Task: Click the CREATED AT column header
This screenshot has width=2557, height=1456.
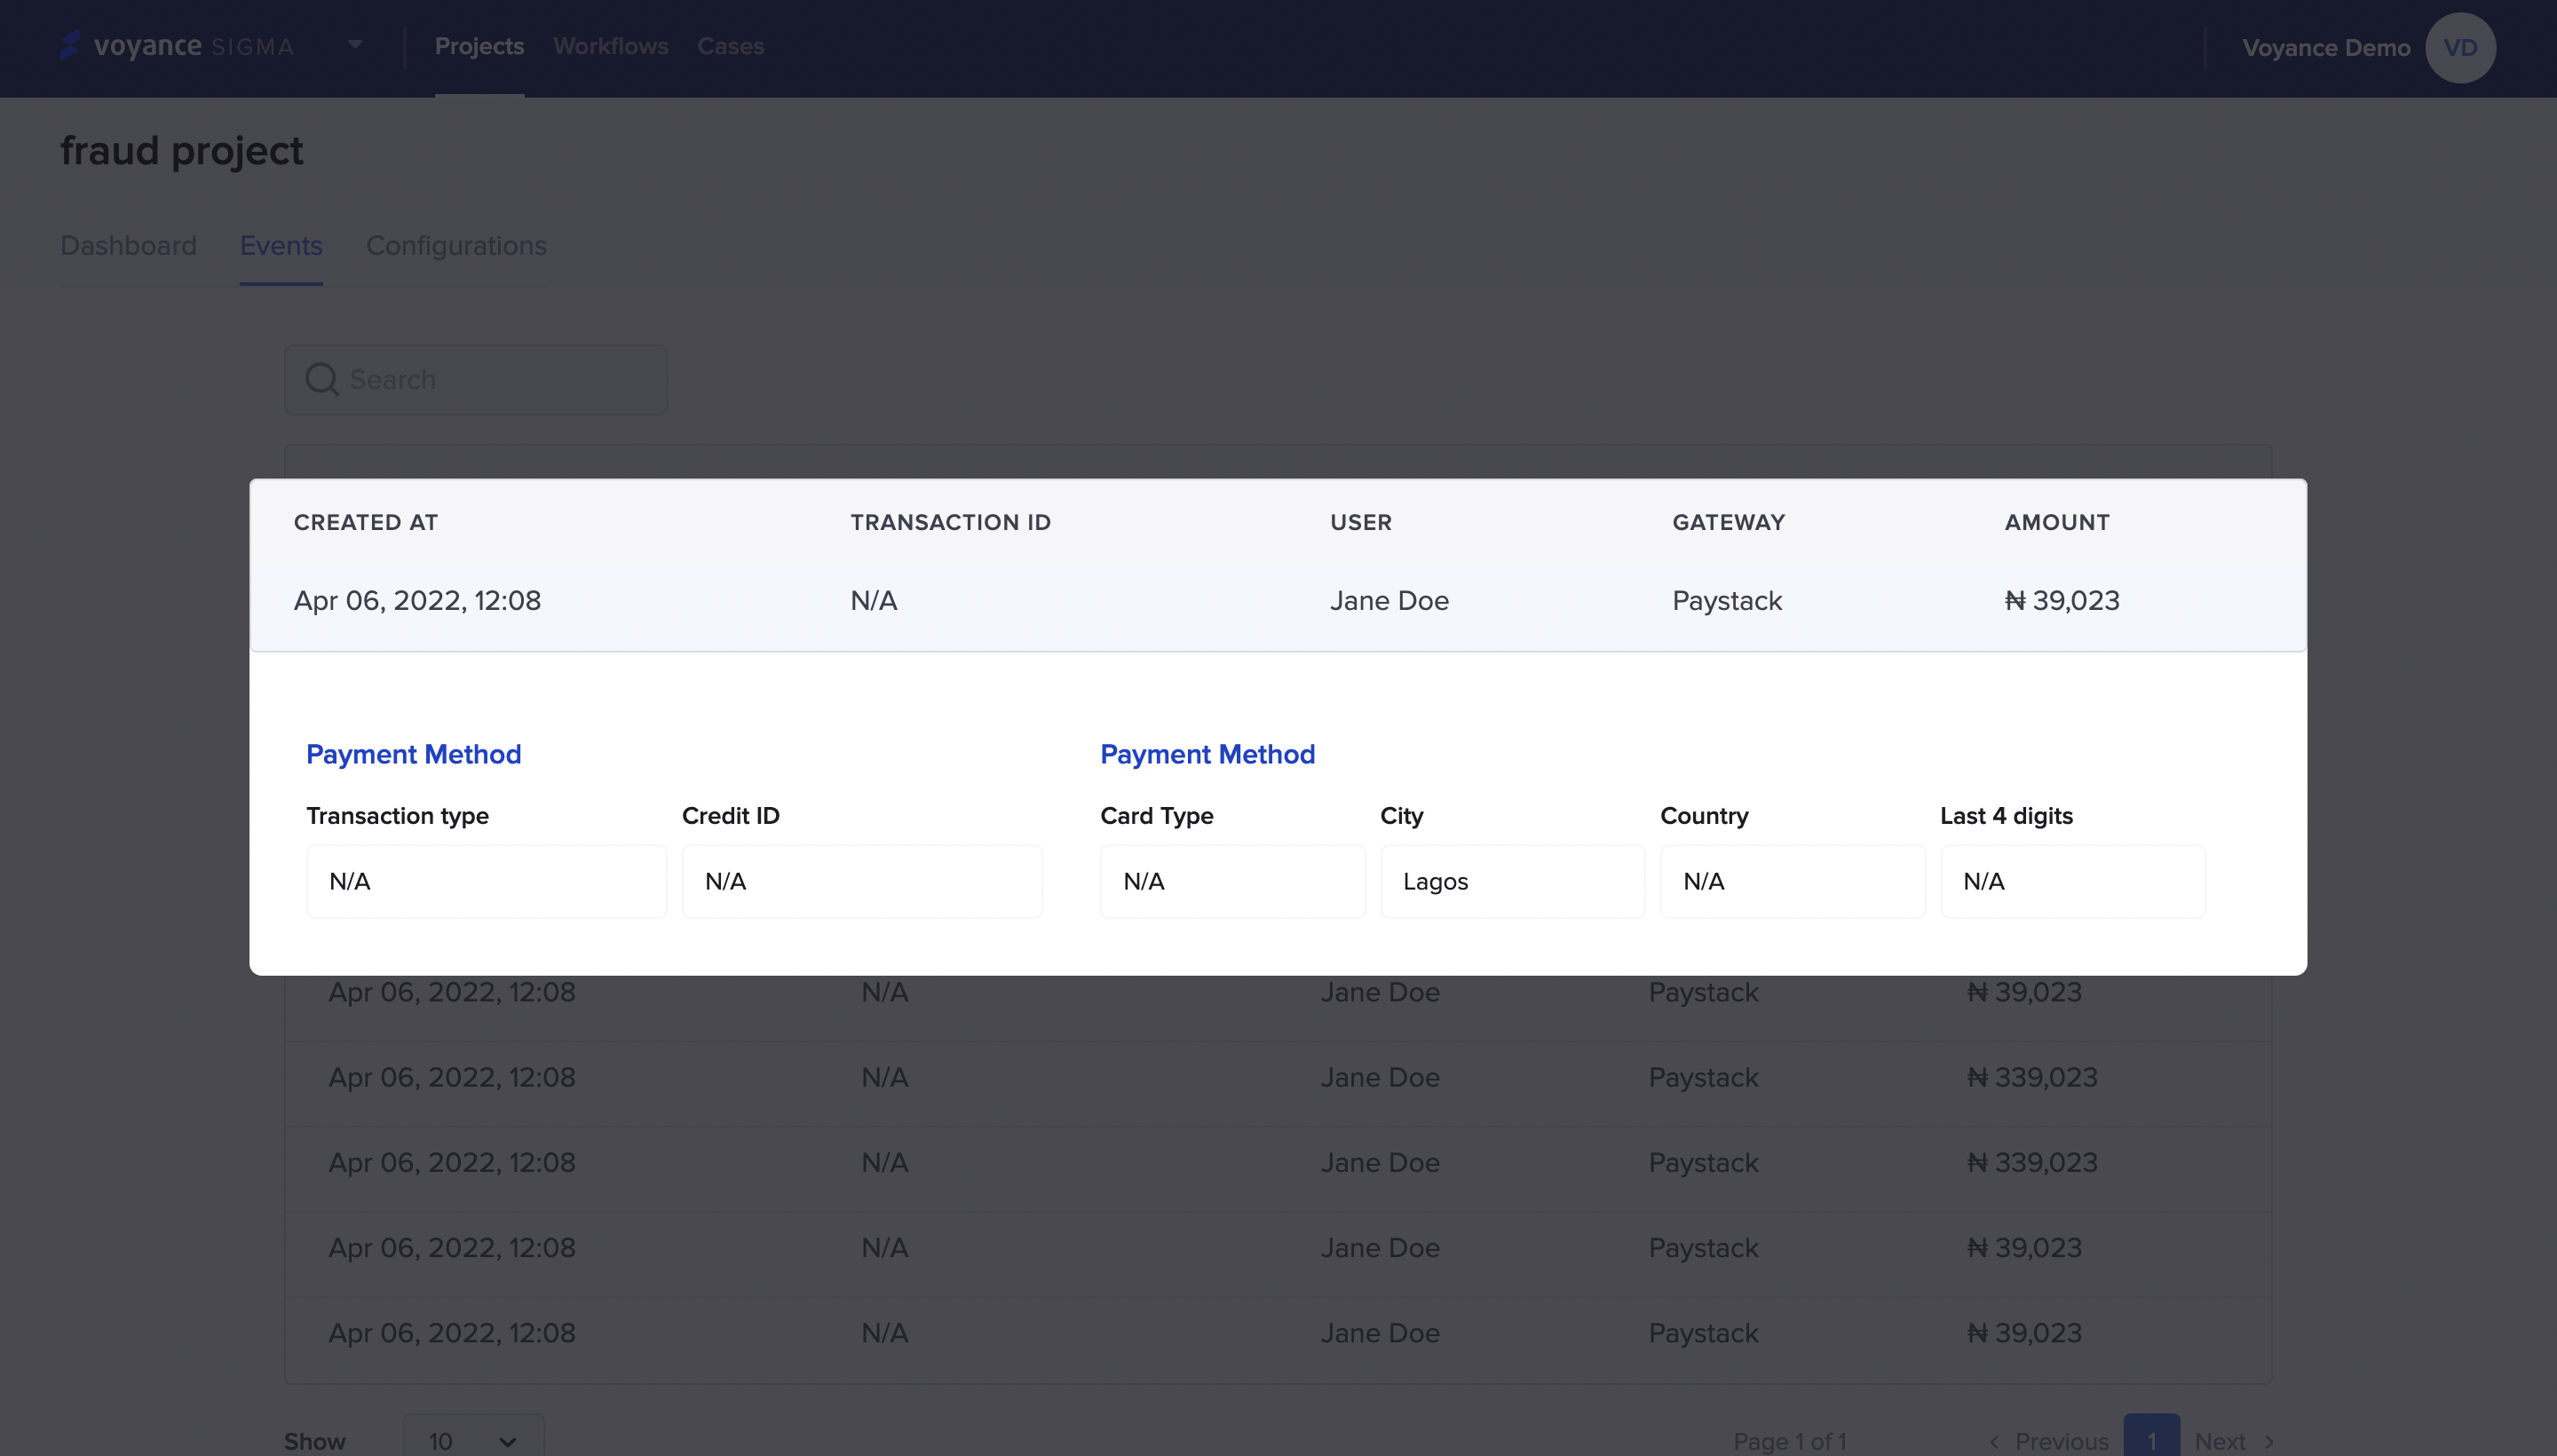Action: click(x=366, y=522)
